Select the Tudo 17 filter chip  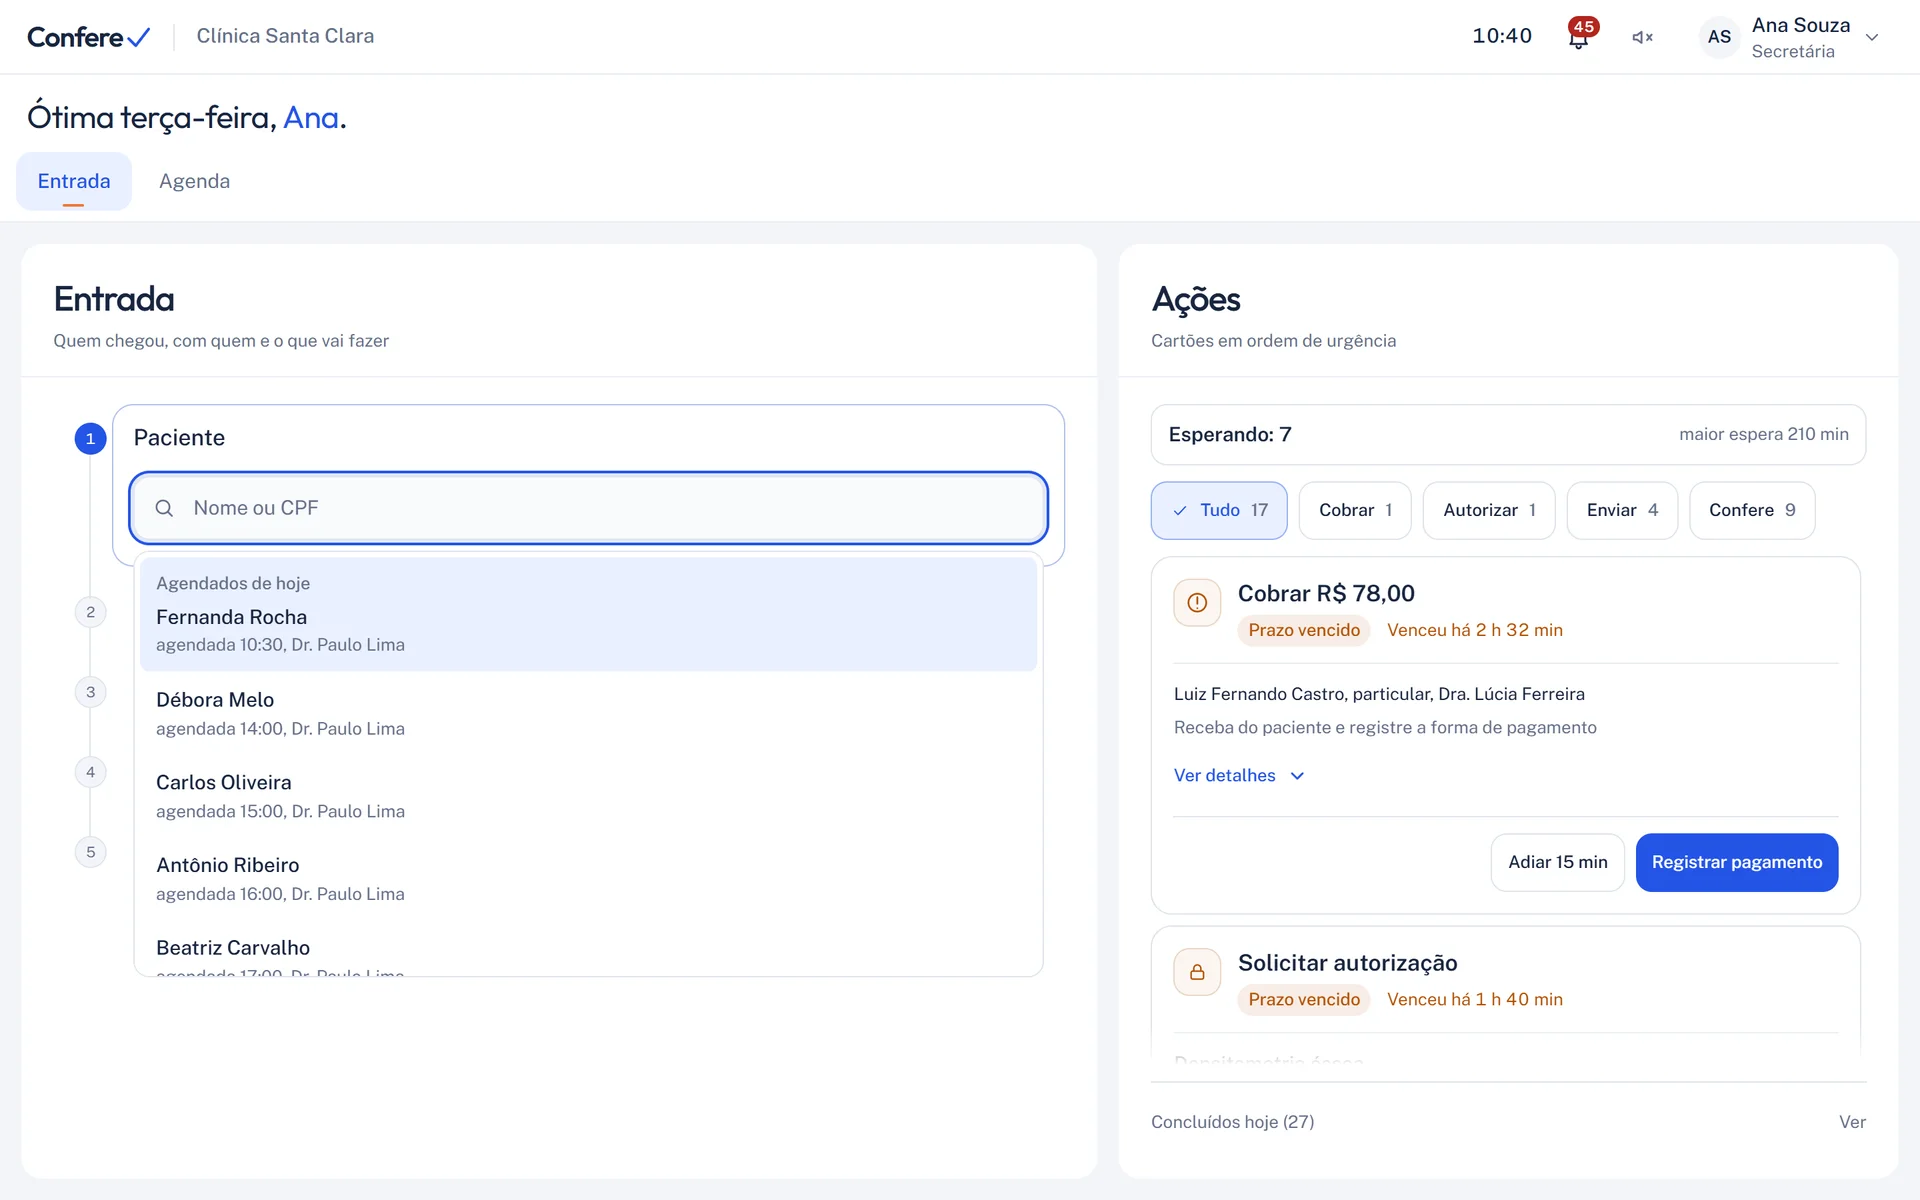(1219, 510)
